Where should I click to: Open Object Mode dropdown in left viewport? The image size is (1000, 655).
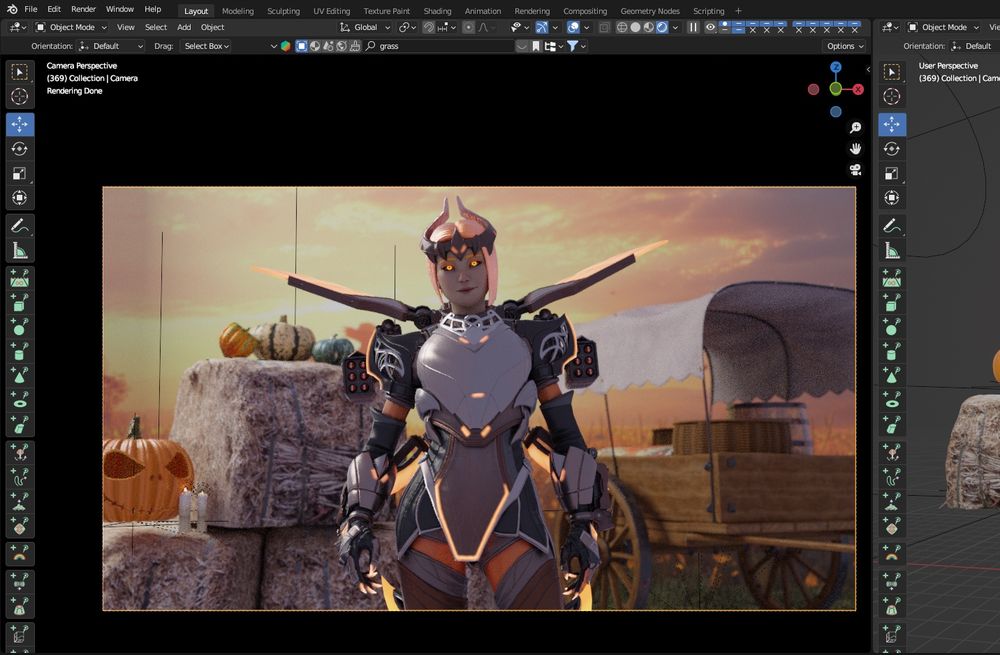pyautogui.click(x=71, y=27)
